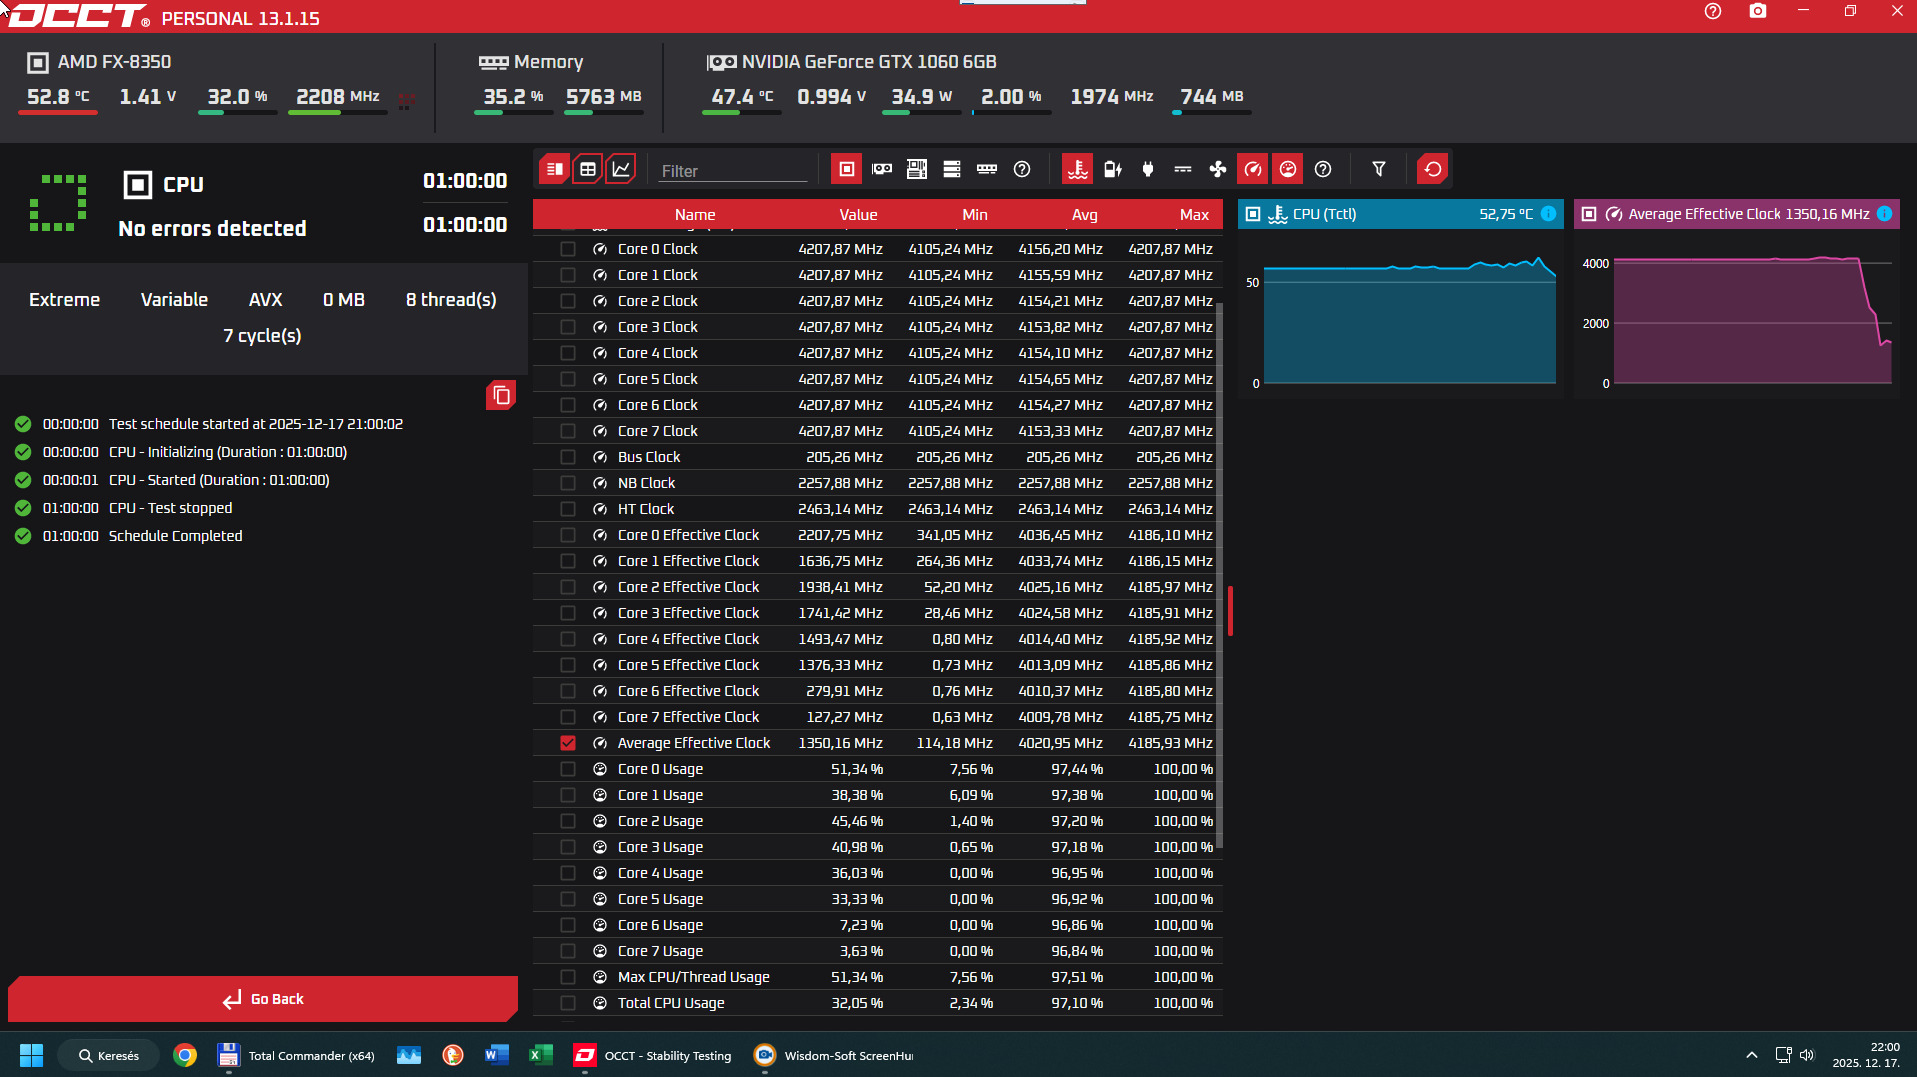
Task: Check the Total CPU Usage checkbox
Action: pos(568,1003)
